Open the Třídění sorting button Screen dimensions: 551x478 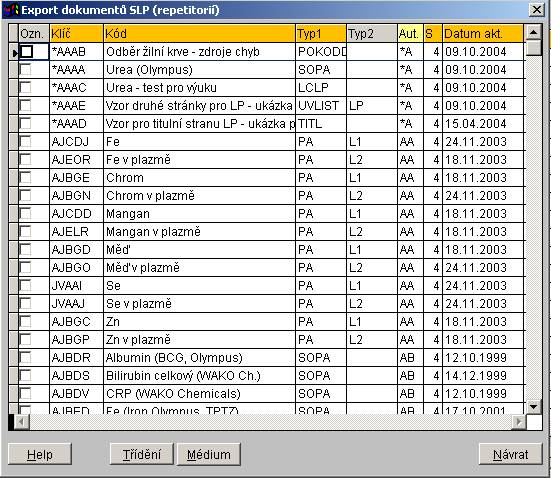click(142, 454)
